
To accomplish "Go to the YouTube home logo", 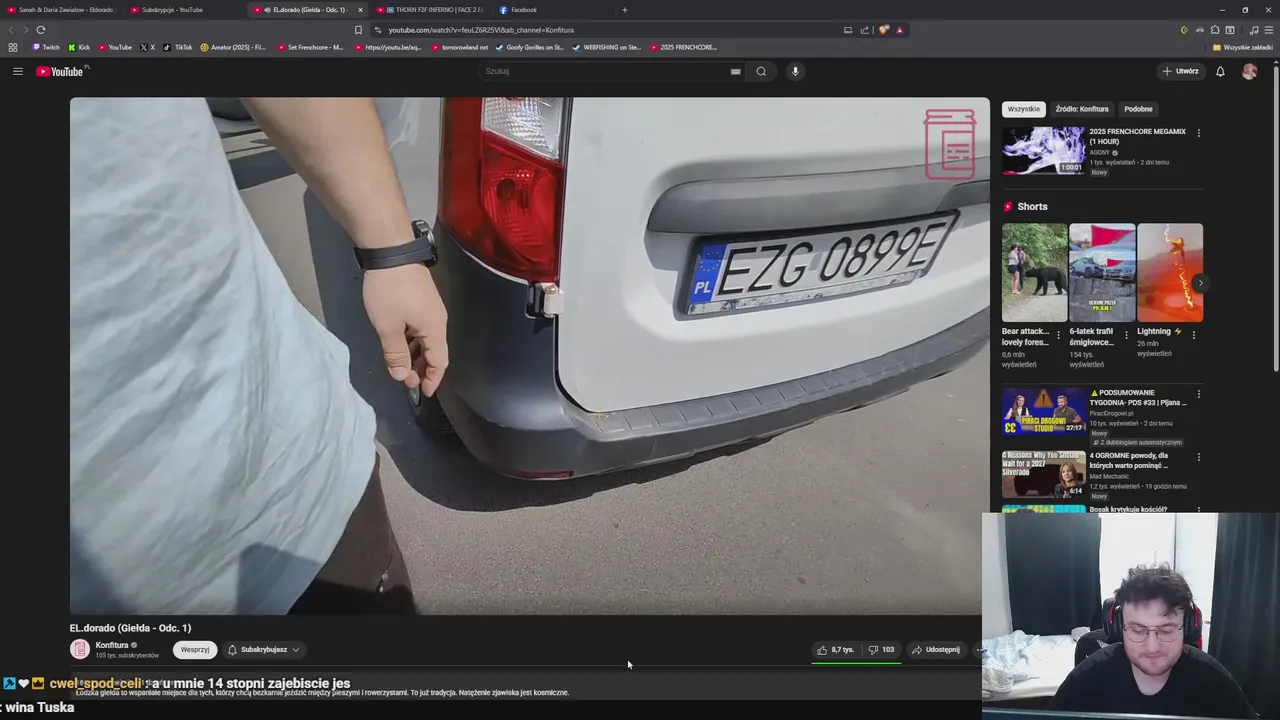I will [x=61, y=71].
